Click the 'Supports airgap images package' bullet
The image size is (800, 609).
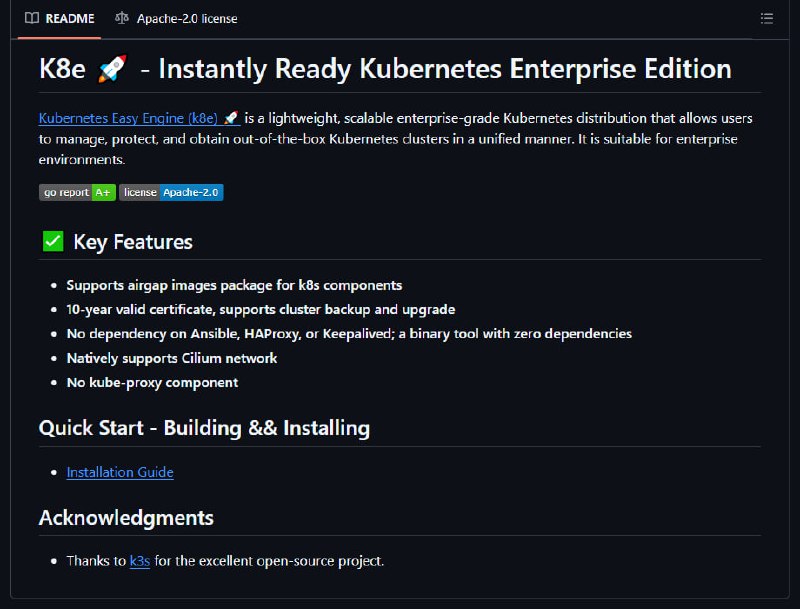[x=234, y=285]
